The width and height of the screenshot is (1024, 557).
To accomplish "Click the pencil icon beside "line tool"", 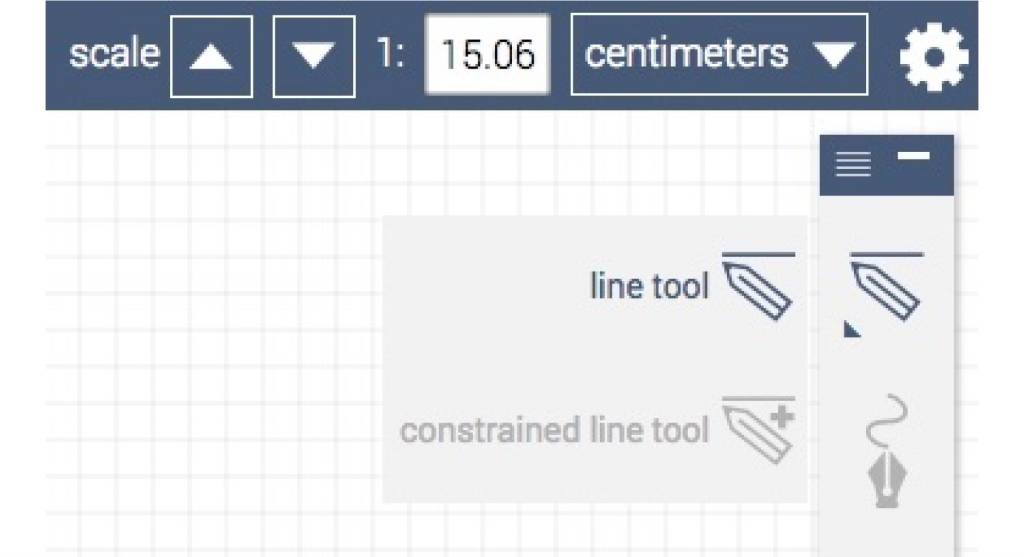I will point(758,286).
